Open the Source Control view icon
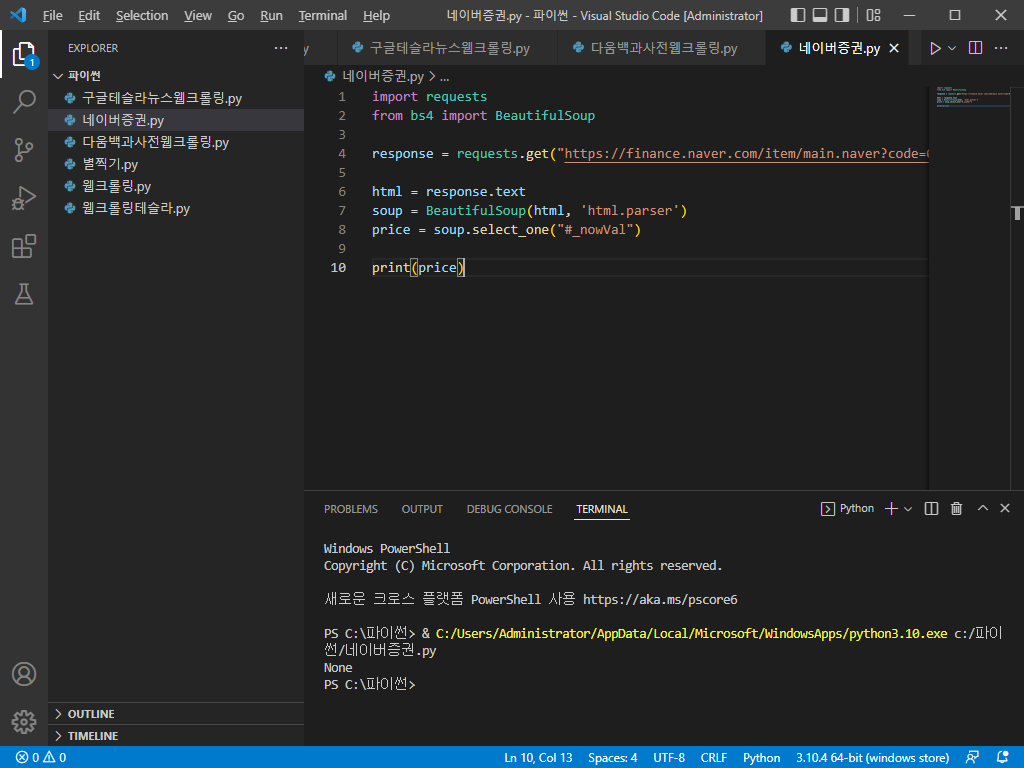 pyautogui.click(x=24, y=150)
